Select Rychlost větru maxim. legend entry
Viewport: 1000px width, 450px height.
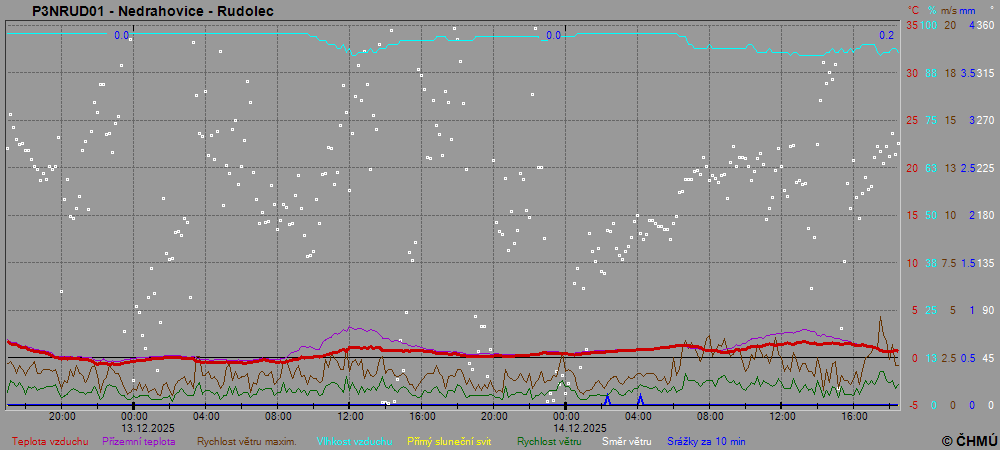(246, 441)
